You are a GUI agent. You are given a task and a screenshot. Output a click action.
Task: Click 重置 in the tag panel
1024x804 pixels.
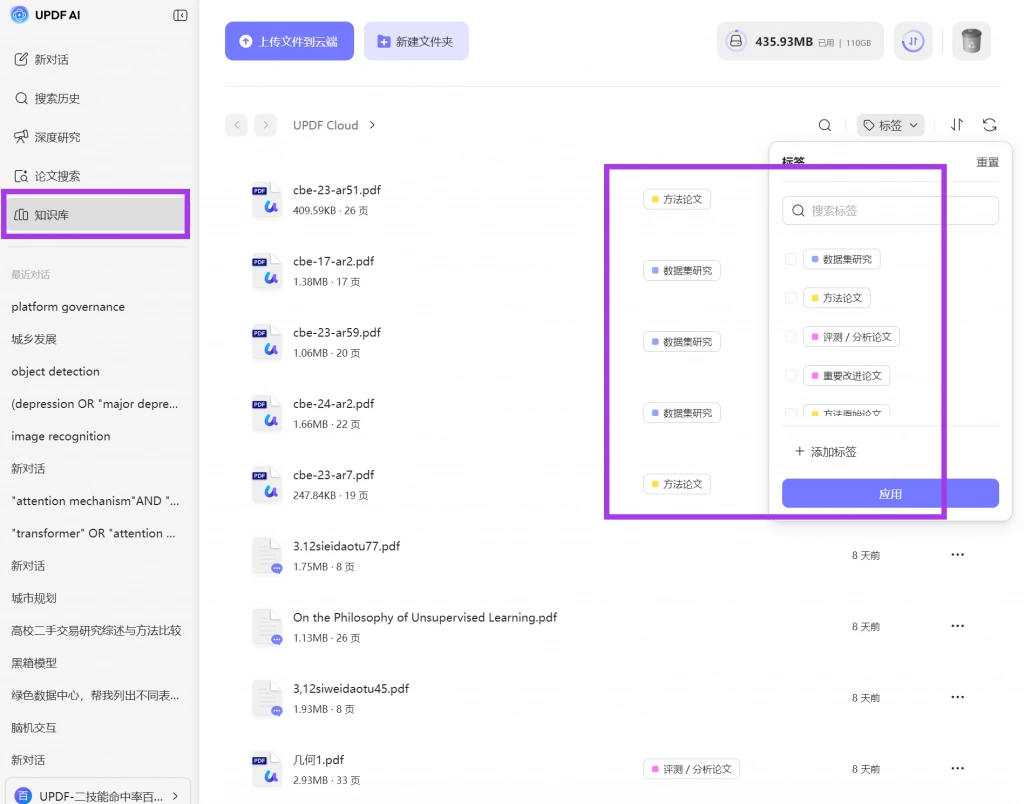point(987,162)
